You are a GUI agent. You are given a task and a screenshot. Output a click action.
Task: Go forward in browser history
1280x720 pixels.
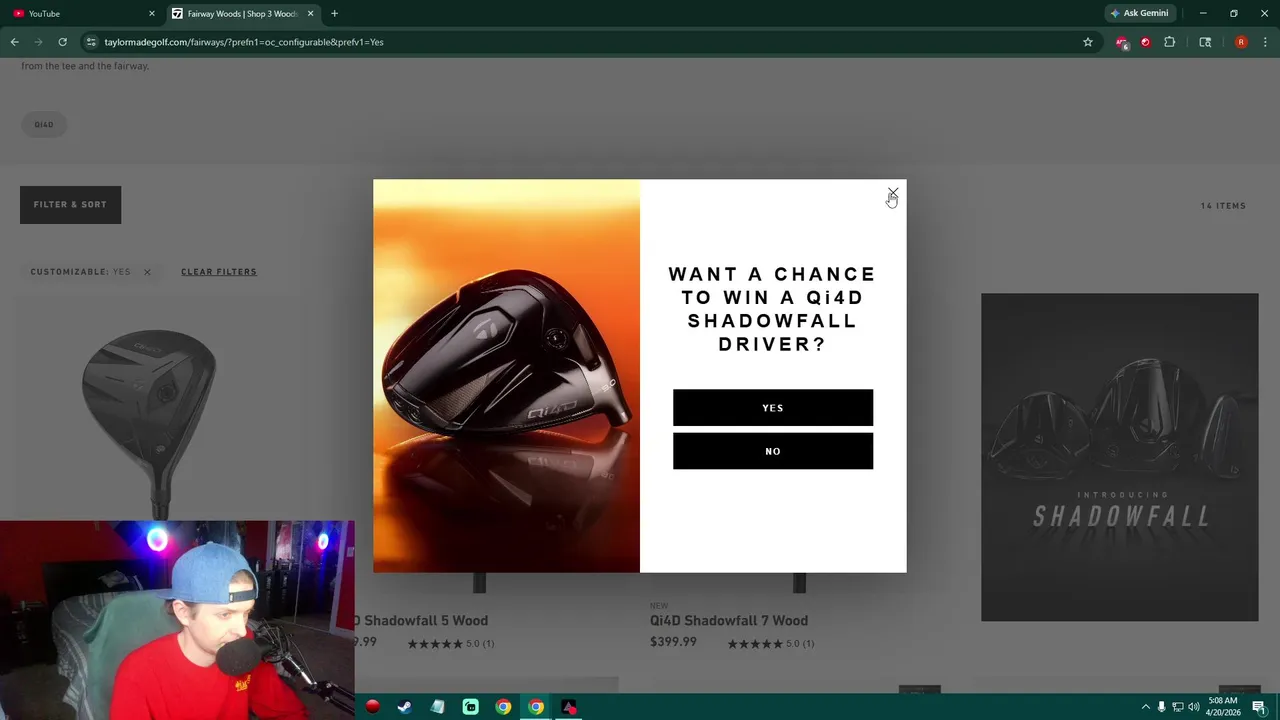[38, 42]
